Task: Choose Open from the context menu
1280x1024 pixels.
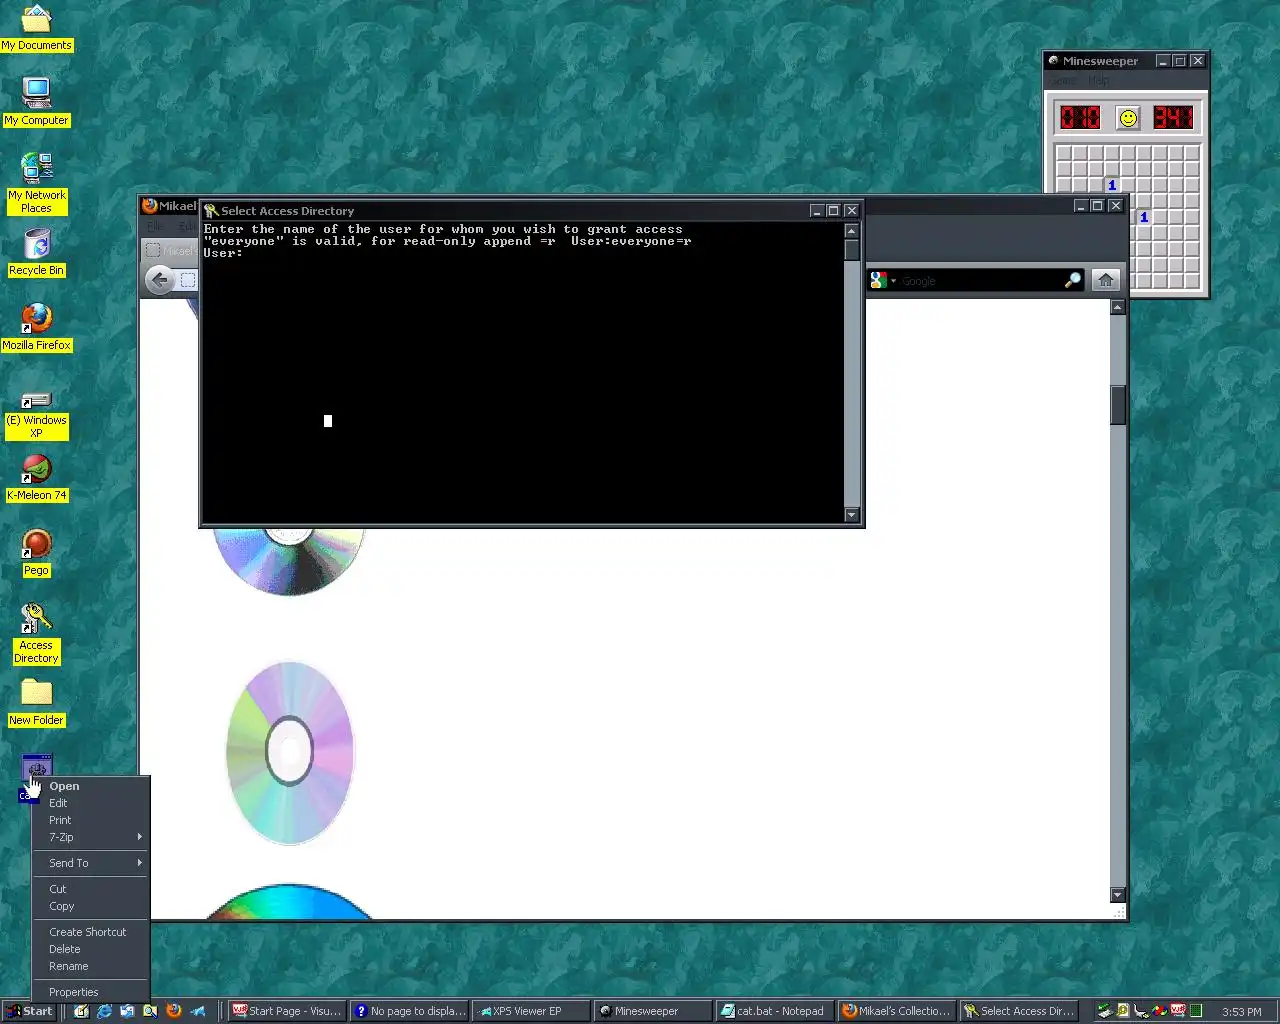Action: [90, 786]
